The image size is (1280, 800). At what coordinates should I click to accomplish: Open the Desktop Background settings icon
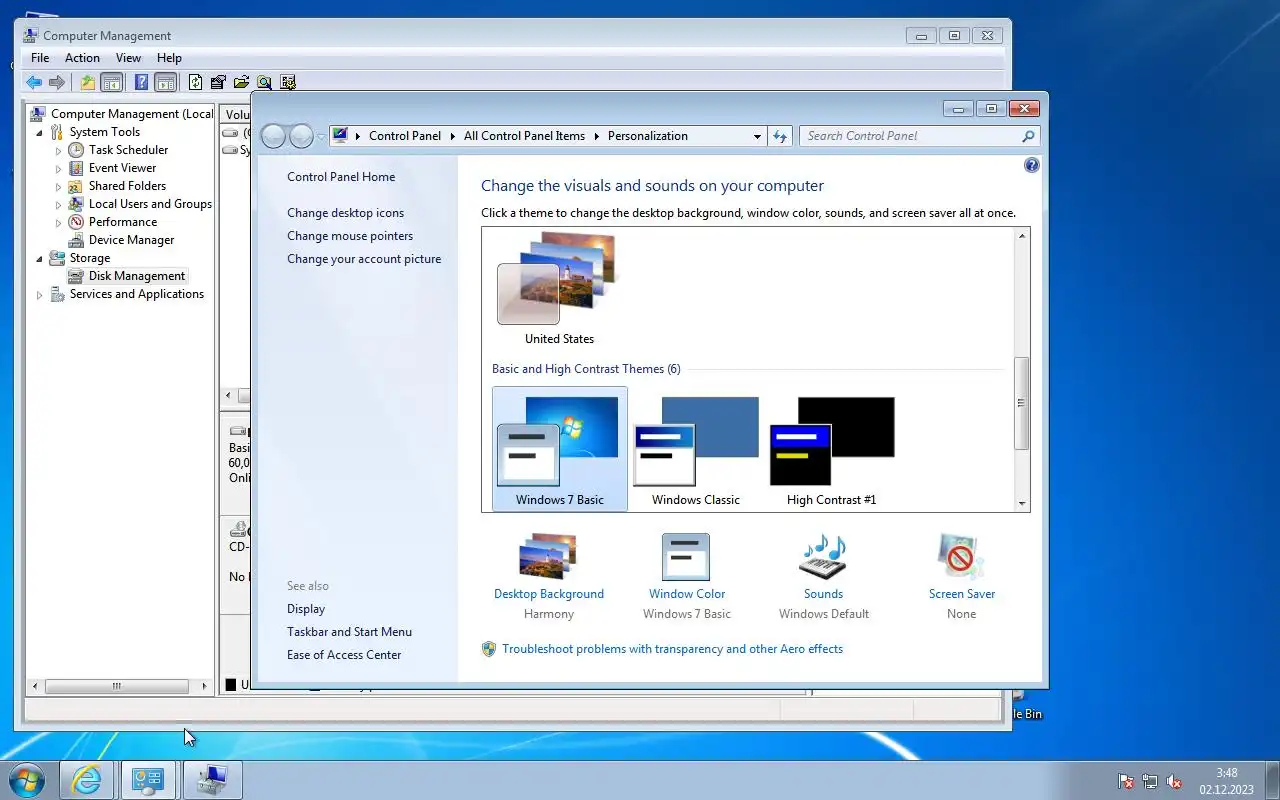(548, 556)
